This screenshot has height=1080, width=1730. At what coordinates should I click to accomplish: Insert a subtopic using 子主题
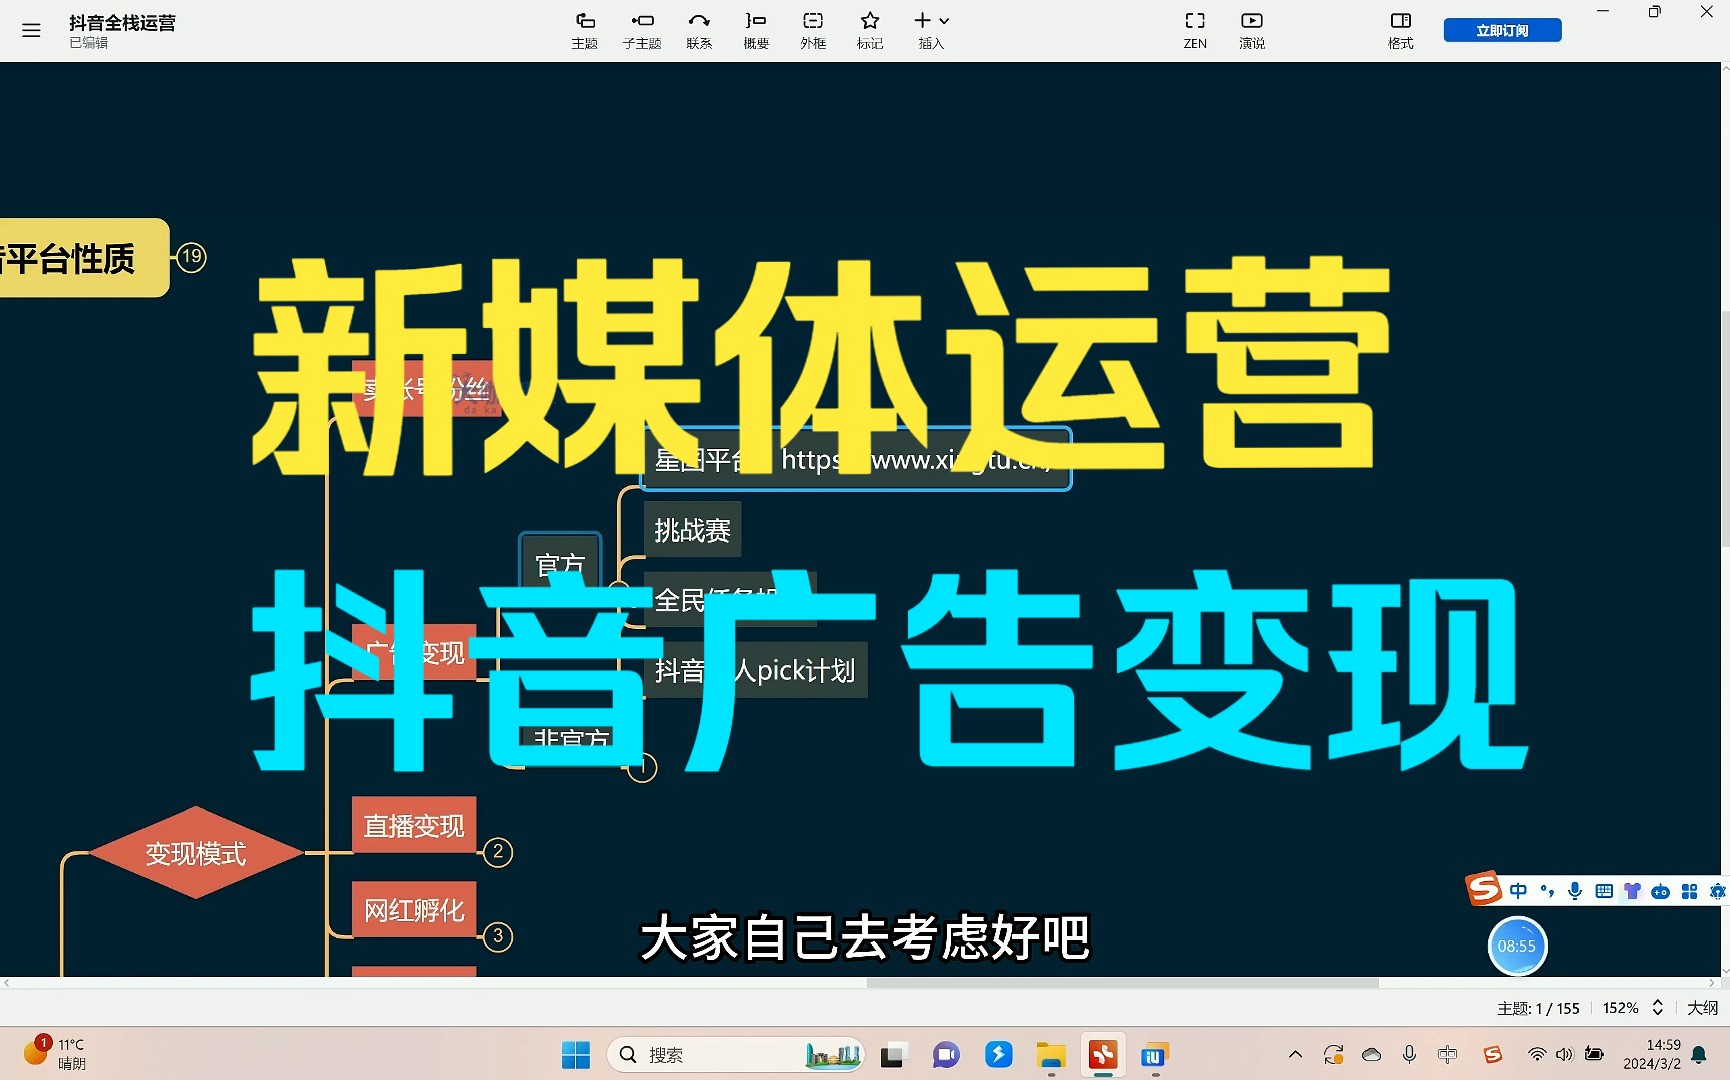pos(642,30)
